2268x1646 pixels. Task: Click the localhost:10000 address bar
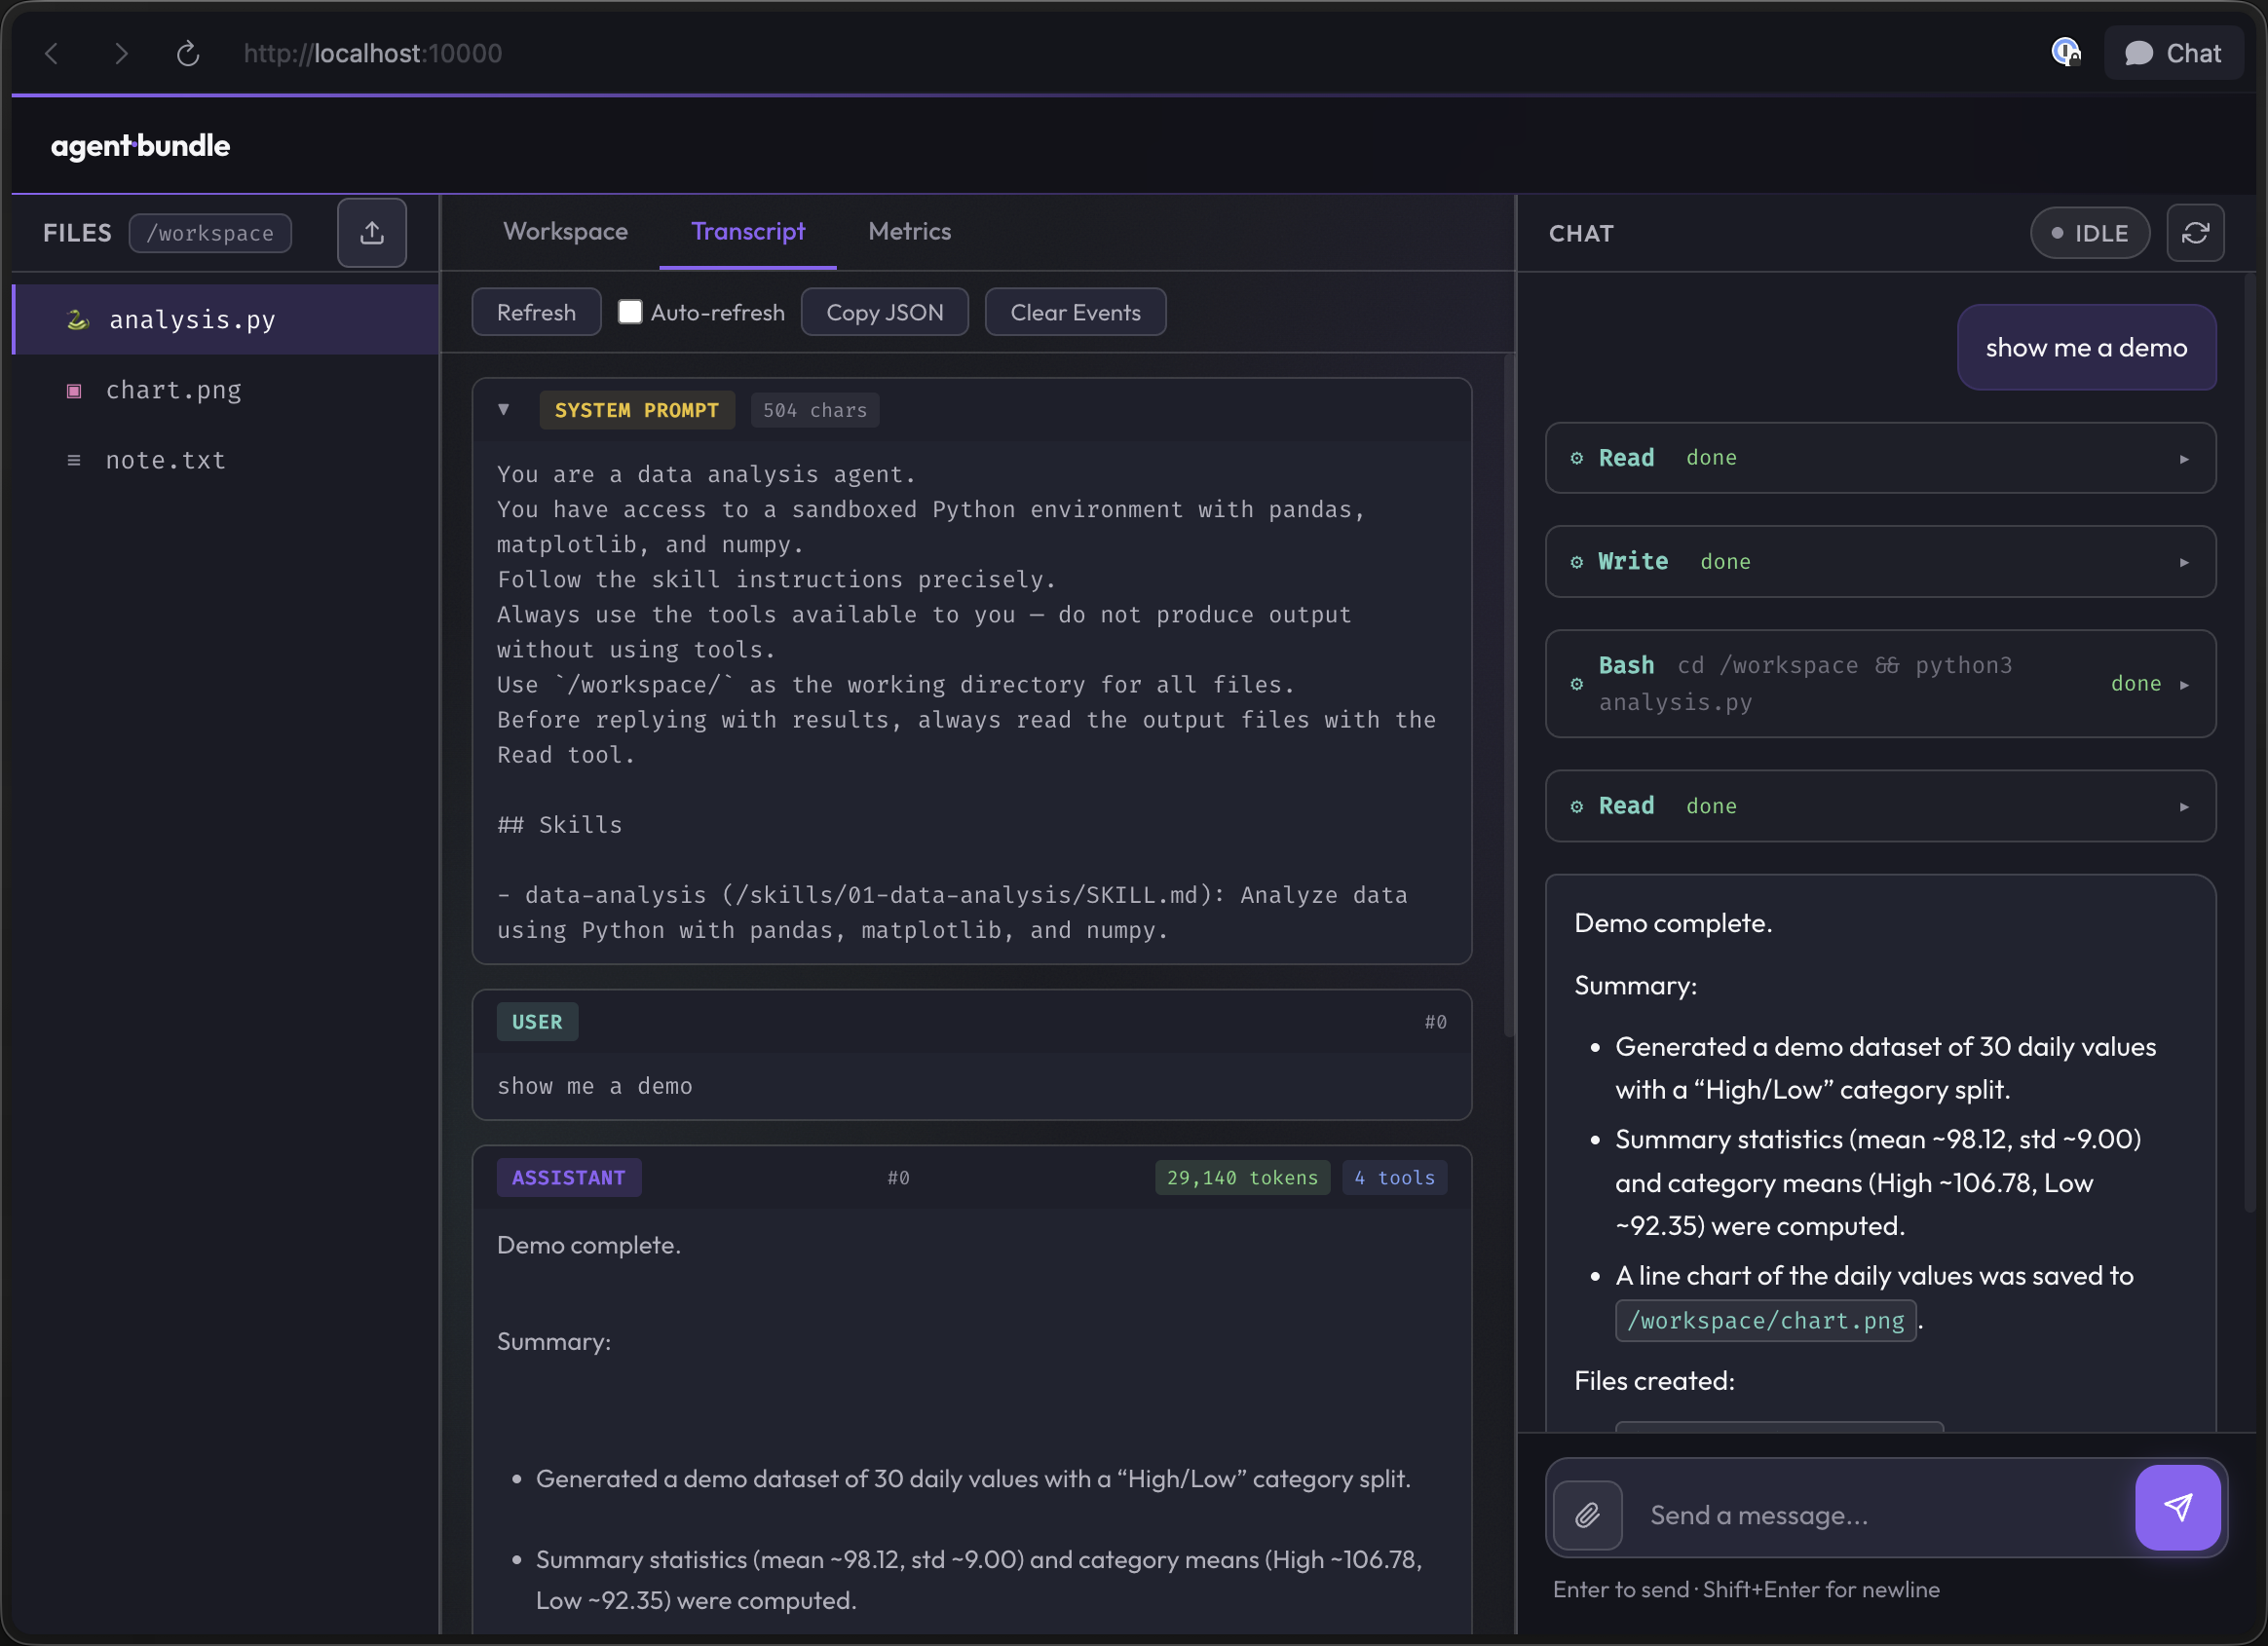[x=373, y=53]
